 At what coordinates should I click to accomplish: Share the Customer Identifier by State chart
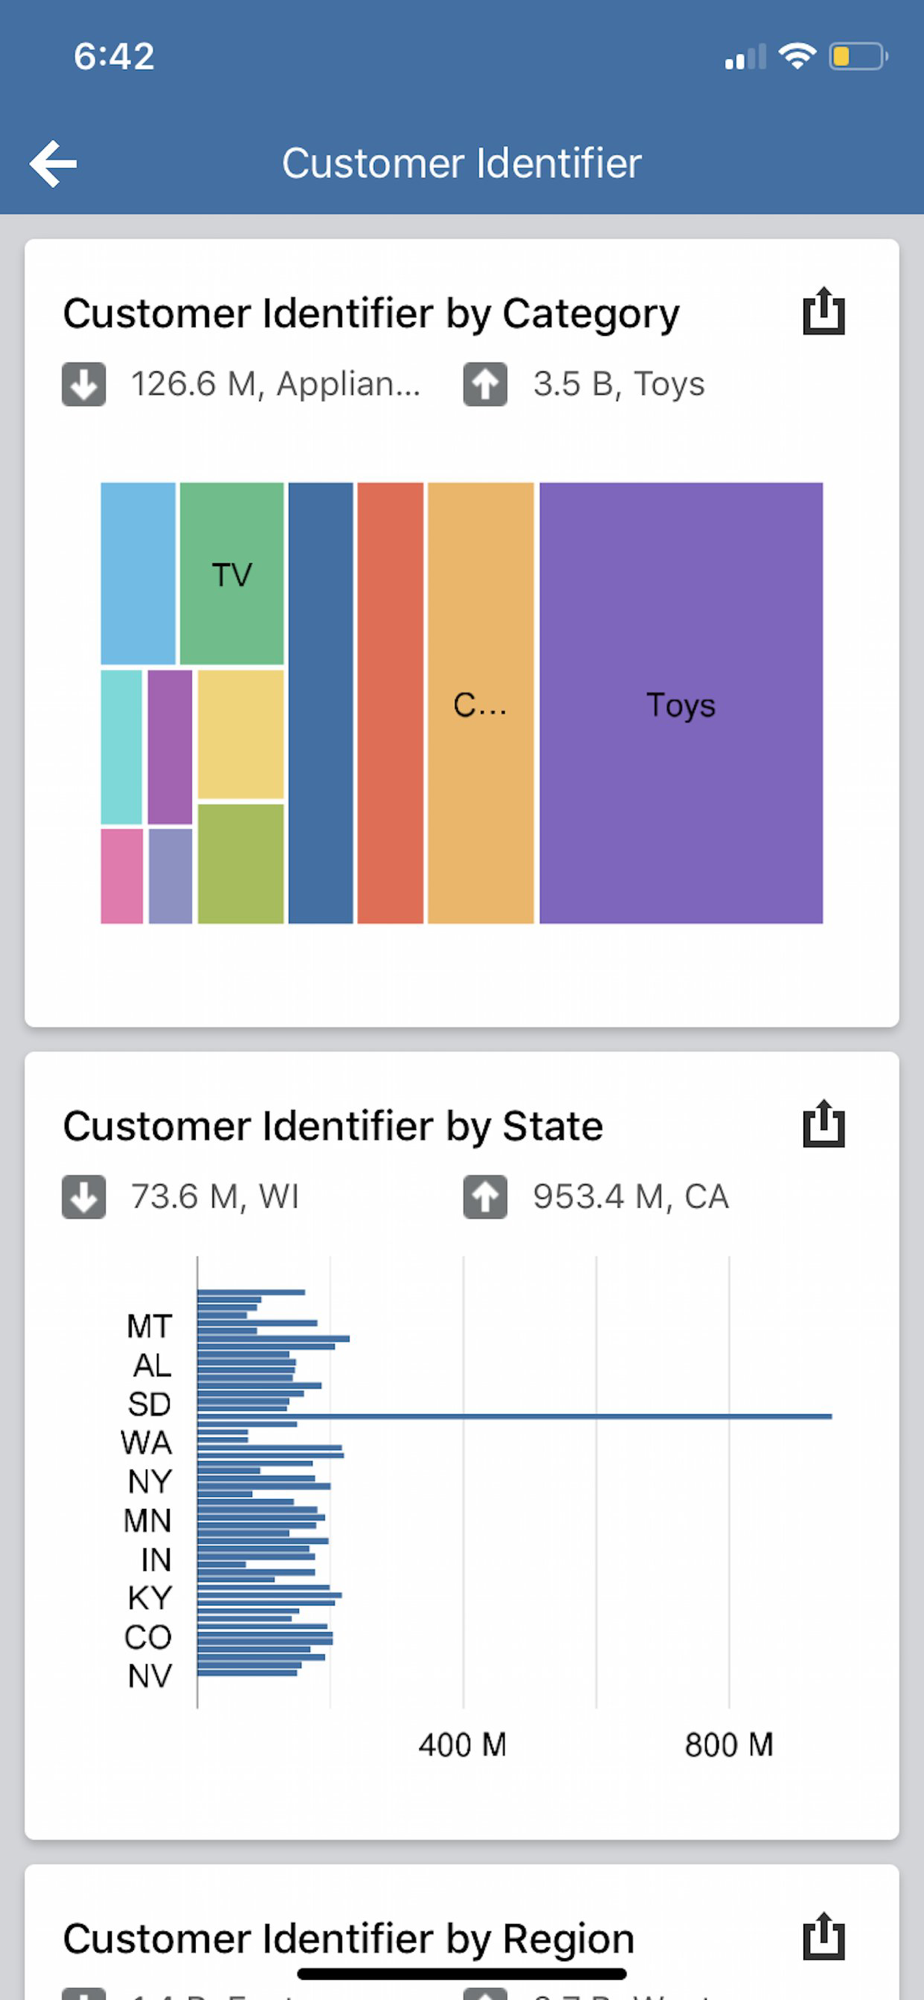[x=823, y=1125]
